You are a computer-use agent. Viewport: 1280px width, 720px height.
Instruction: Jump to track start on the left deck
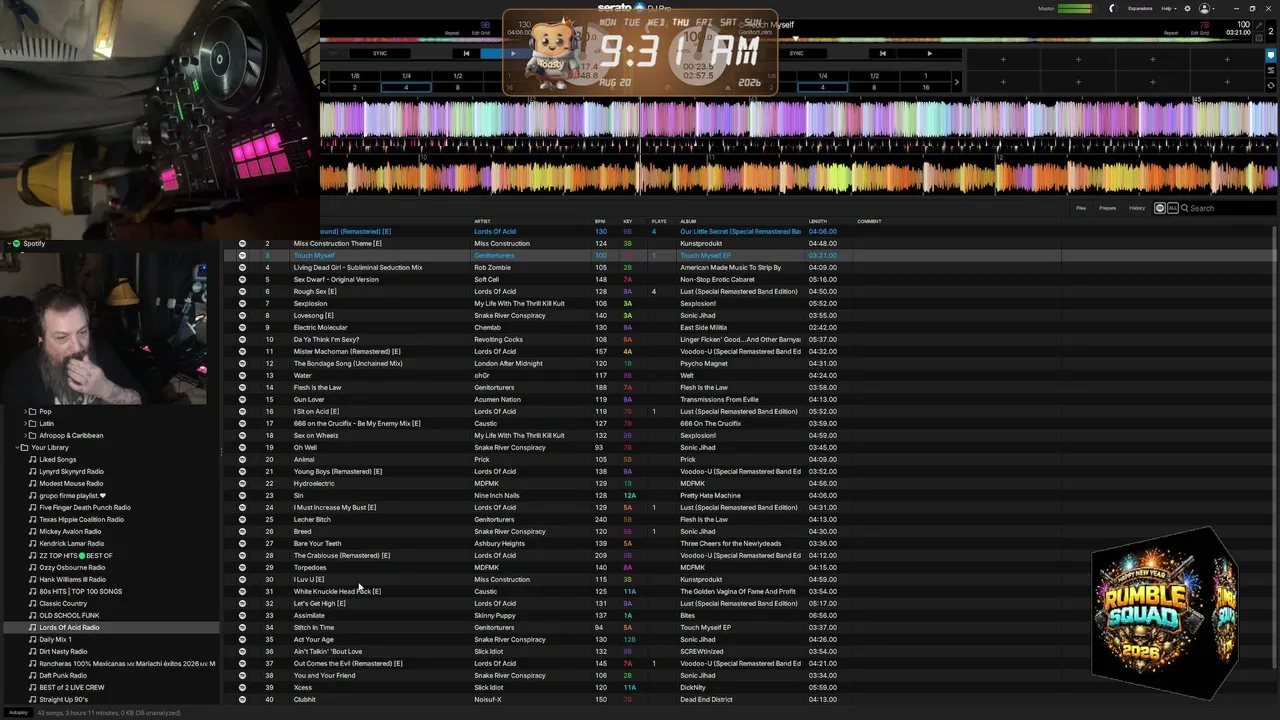pyautogui.click(x=466, y=53)
